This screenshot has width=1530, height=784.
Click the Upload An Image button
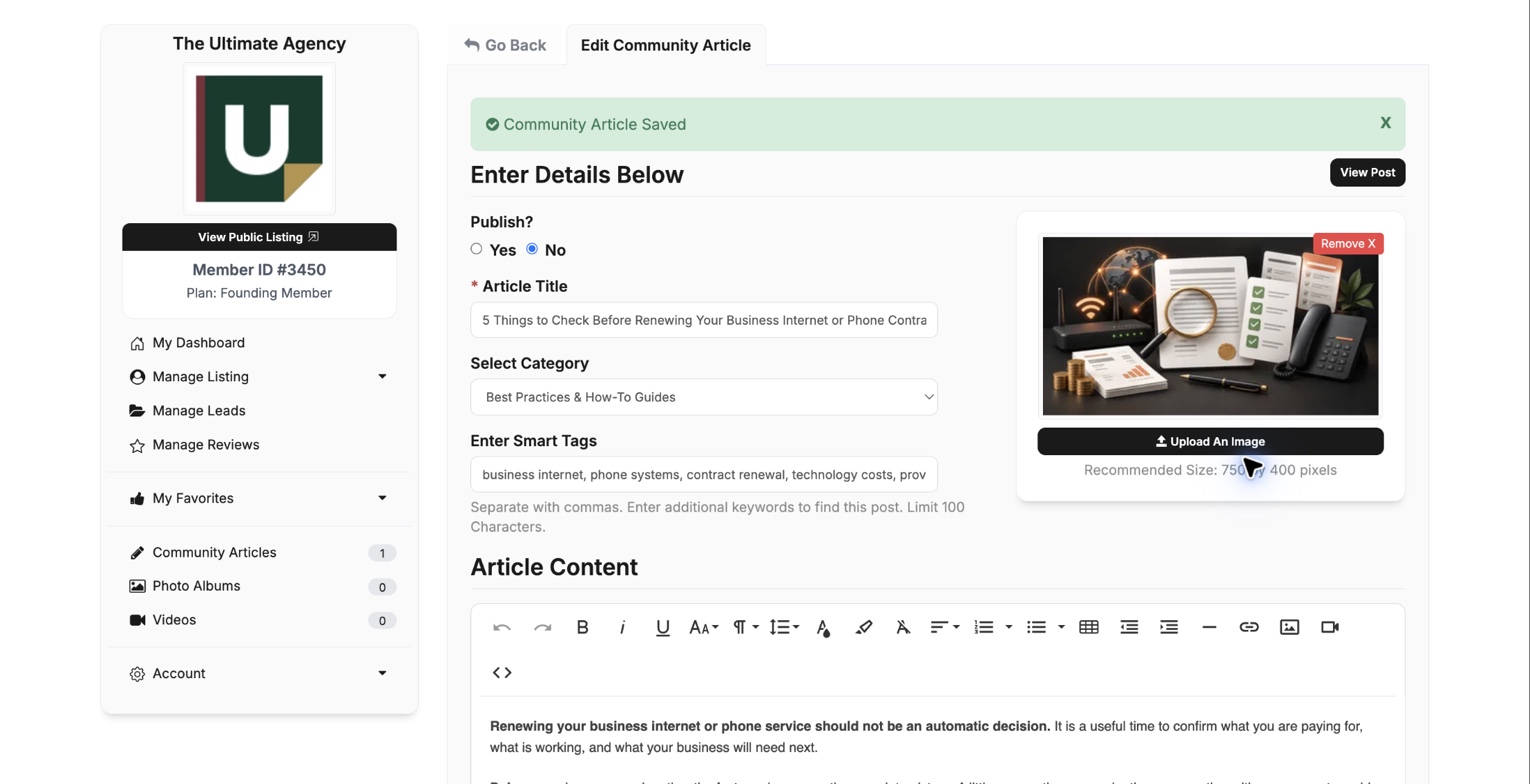[1211, 441]
